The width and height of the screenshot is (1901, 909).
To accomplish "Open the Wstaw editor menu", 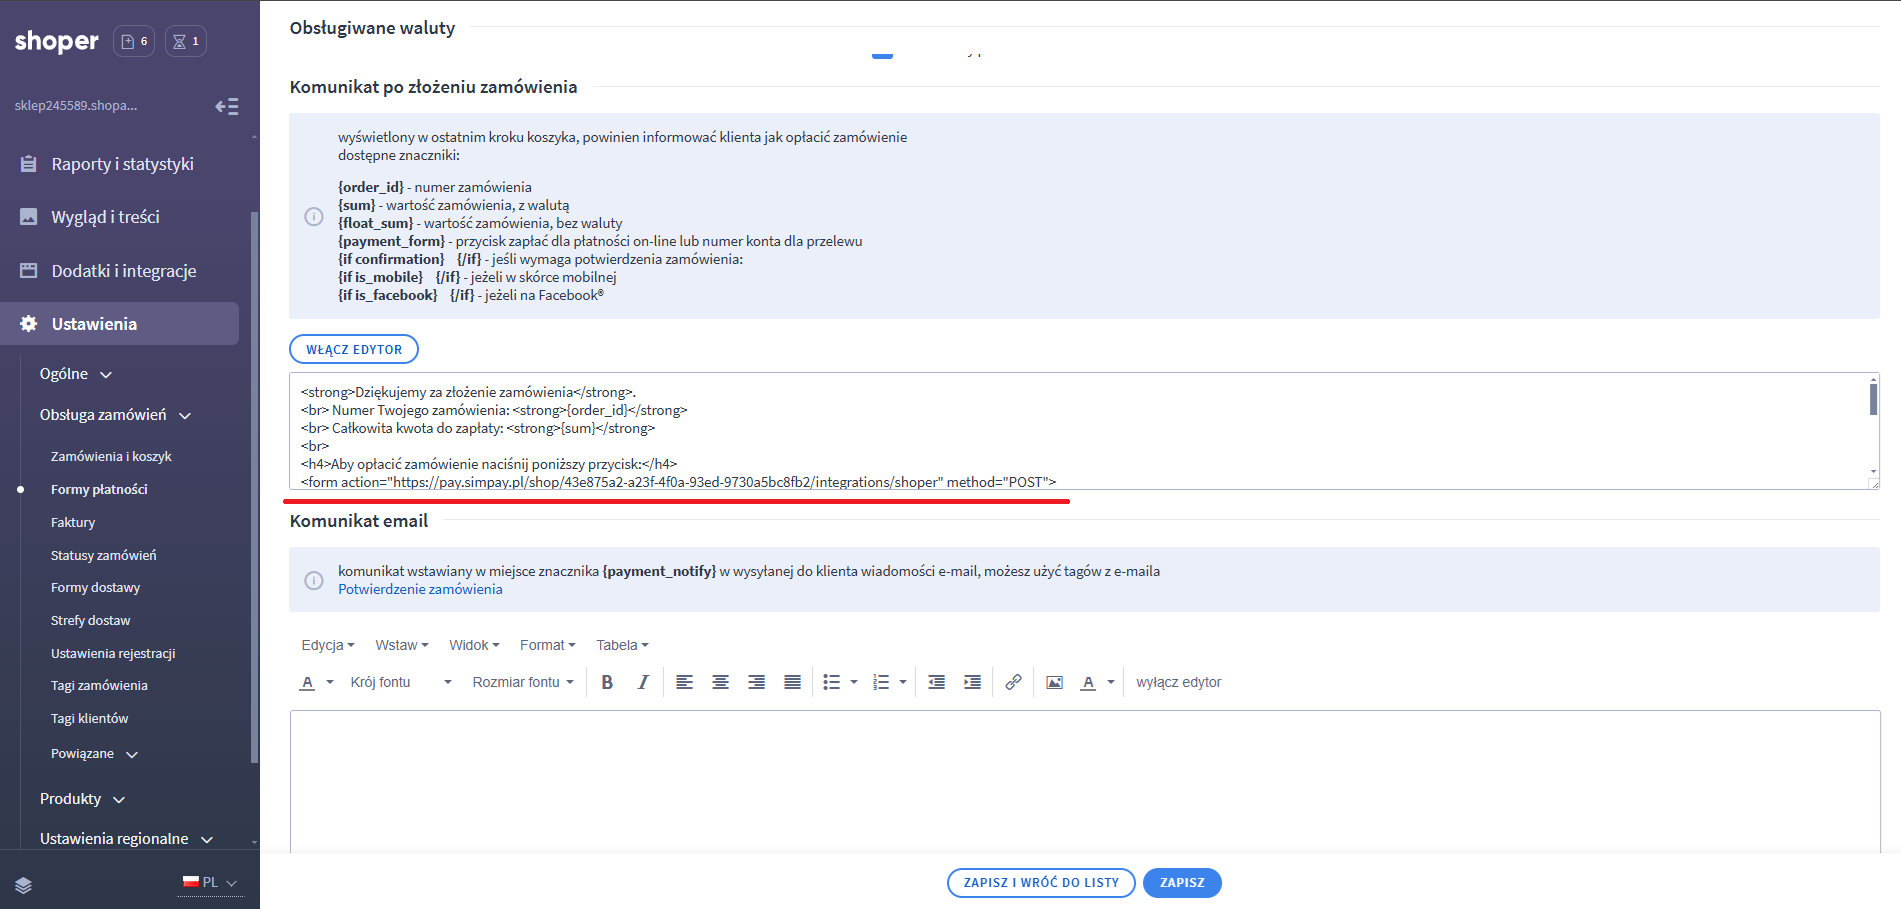I will coord(402,645).
